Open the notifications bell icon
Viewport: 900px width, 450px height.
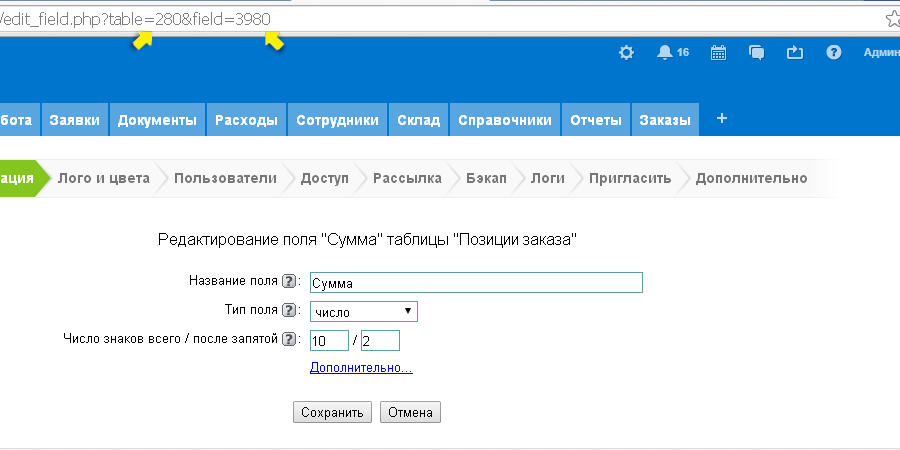coord(665,53)
